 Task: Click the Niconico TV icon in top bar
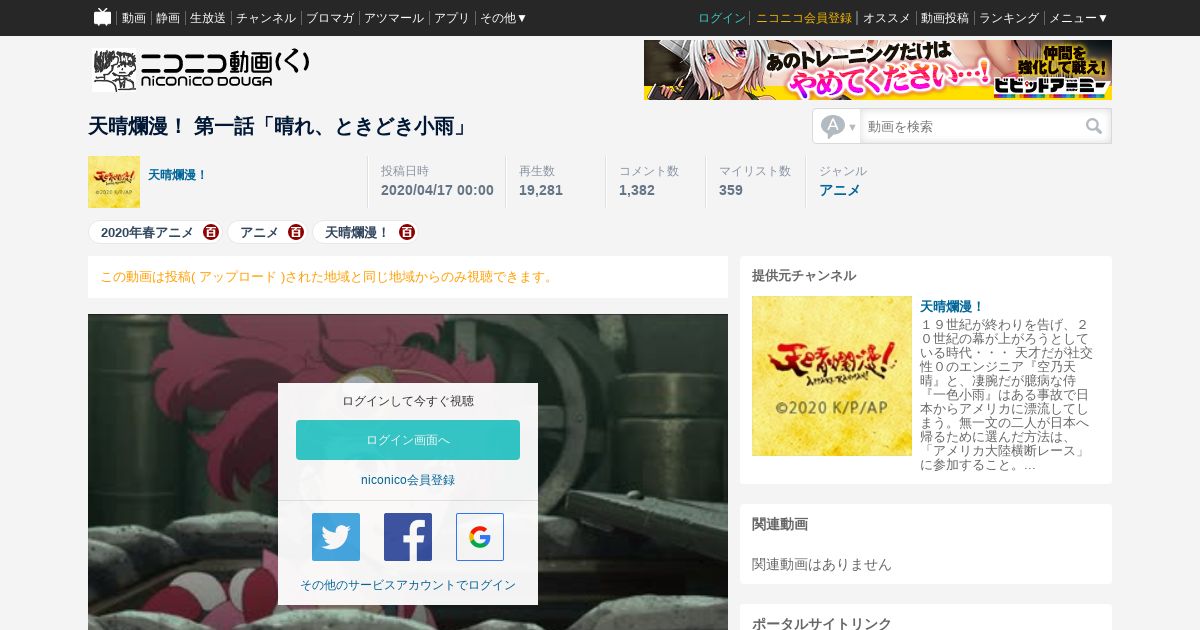102,17
